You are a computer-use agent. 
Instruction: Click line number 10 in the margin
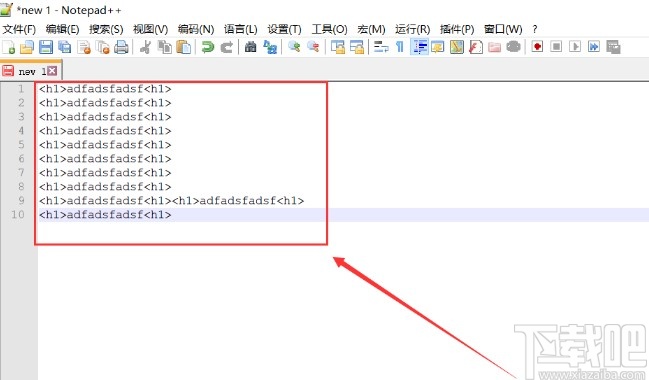coord(18,214)
